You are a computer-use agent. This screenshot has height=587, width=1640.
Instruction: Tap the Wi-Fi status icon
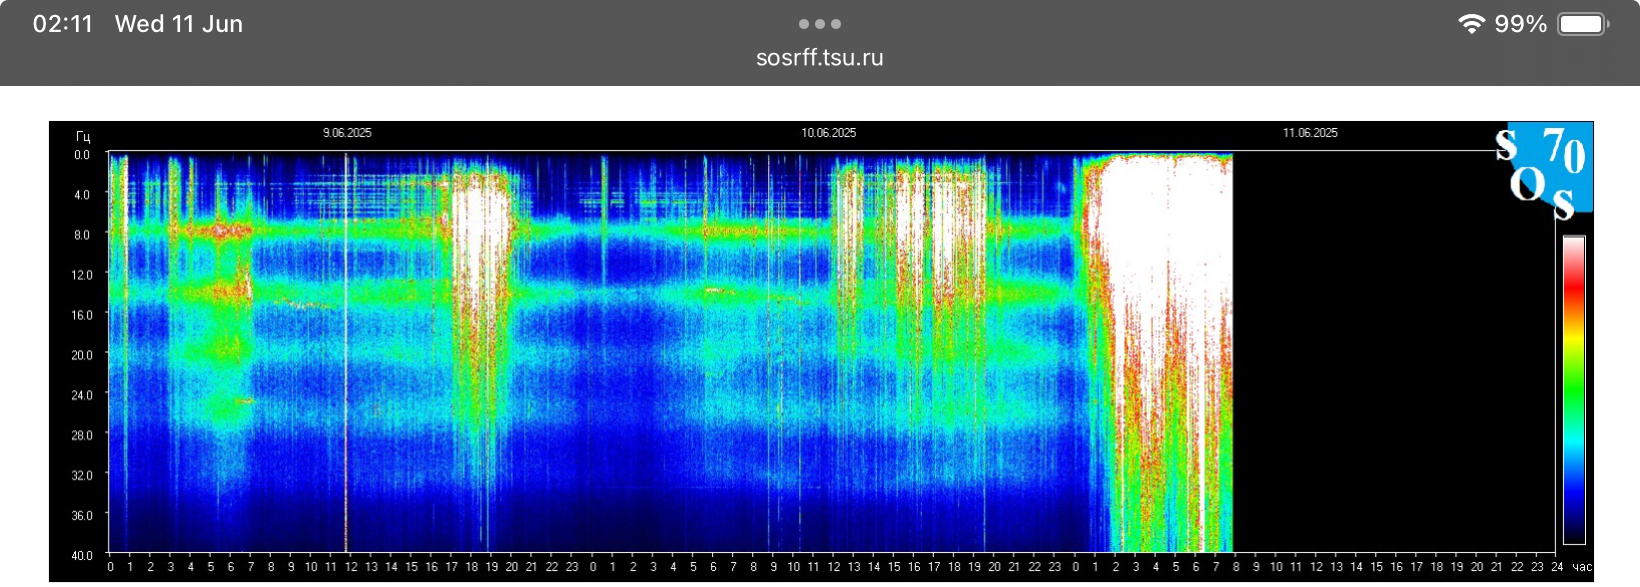pyautogui.click(x=1471, y=24)
